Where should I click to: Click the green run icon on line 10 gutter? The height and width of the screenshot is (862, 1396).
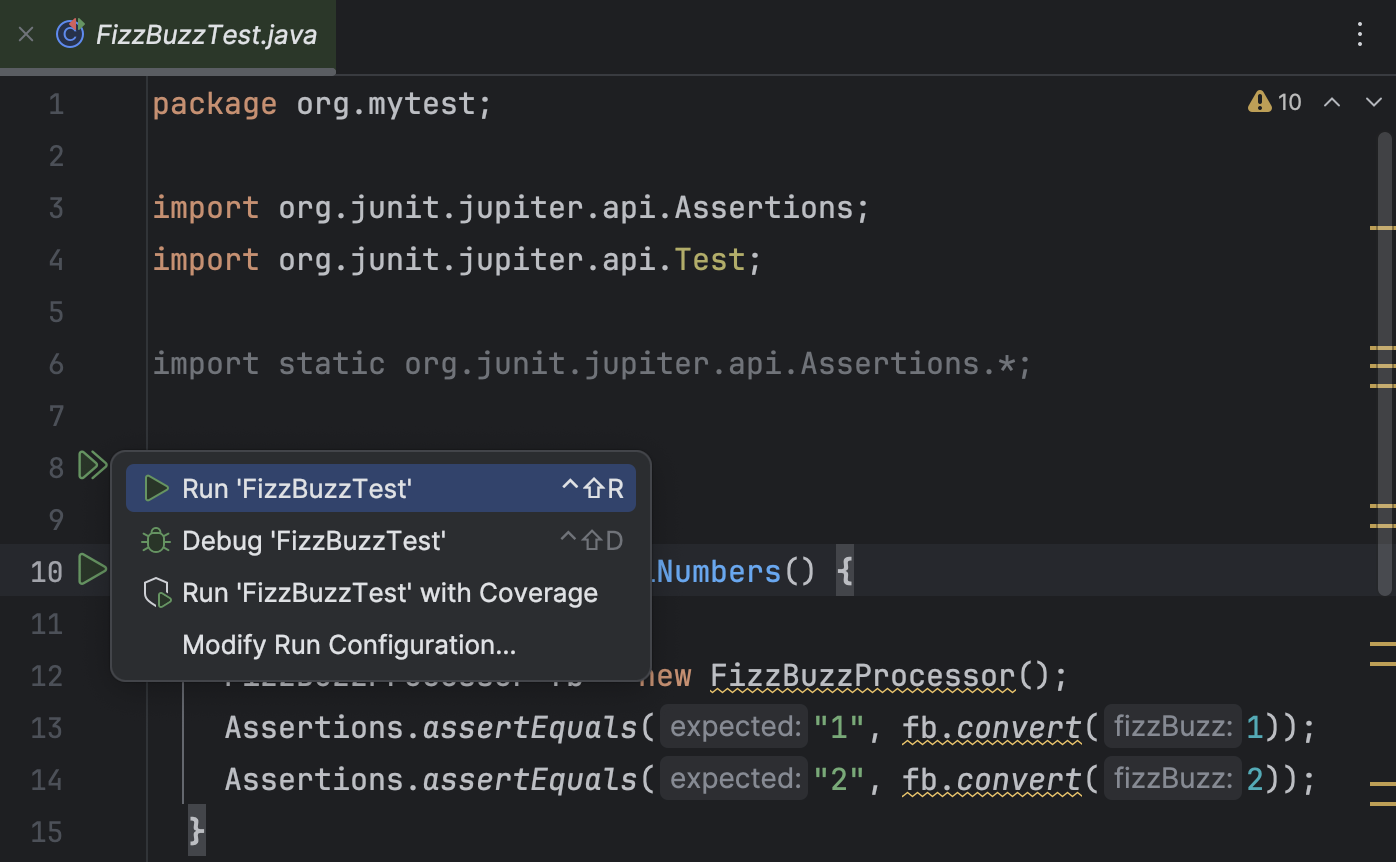pyautogui.click(x=93, y=570)
